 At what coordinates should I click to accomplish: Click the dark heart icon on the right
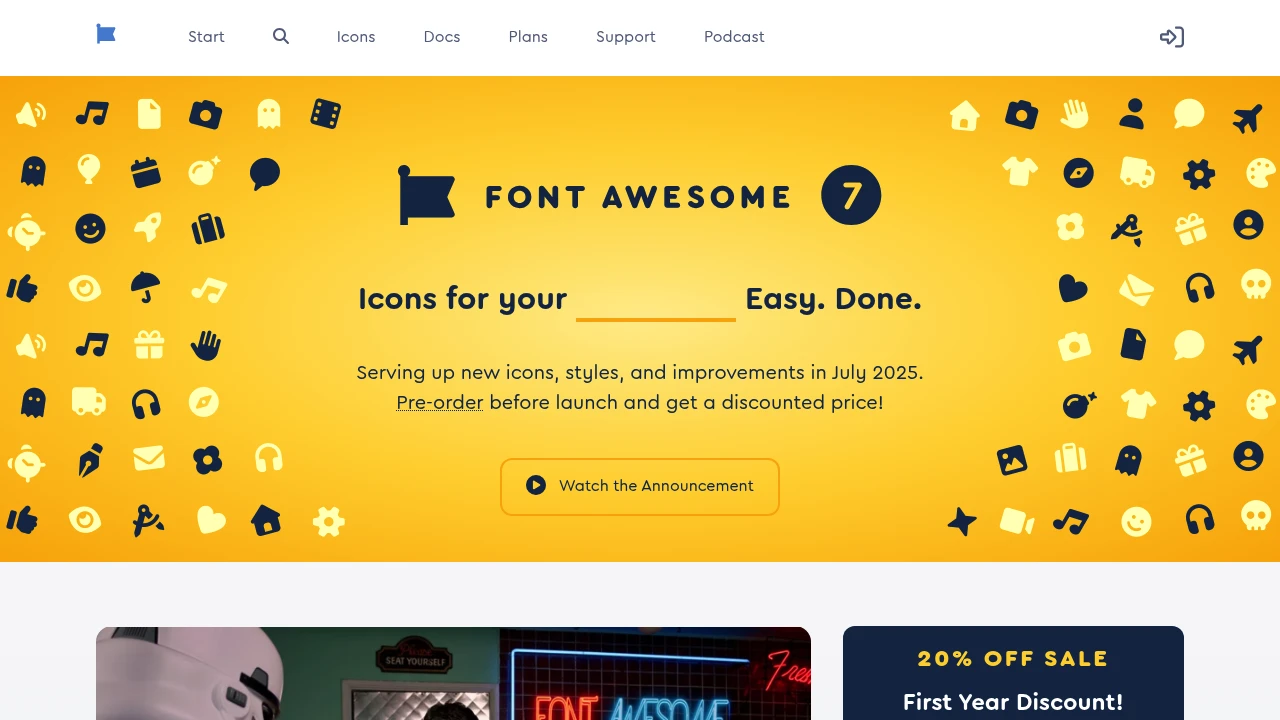[x=1073, y=289]
